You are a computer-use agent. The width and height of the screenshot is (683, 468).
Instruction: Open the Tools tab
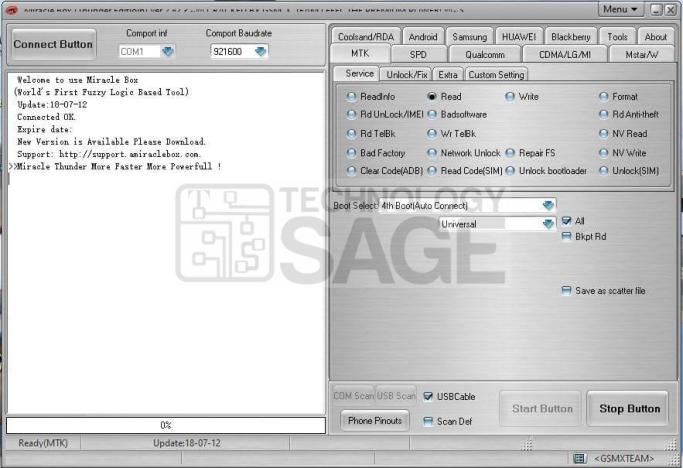(617, 37)
